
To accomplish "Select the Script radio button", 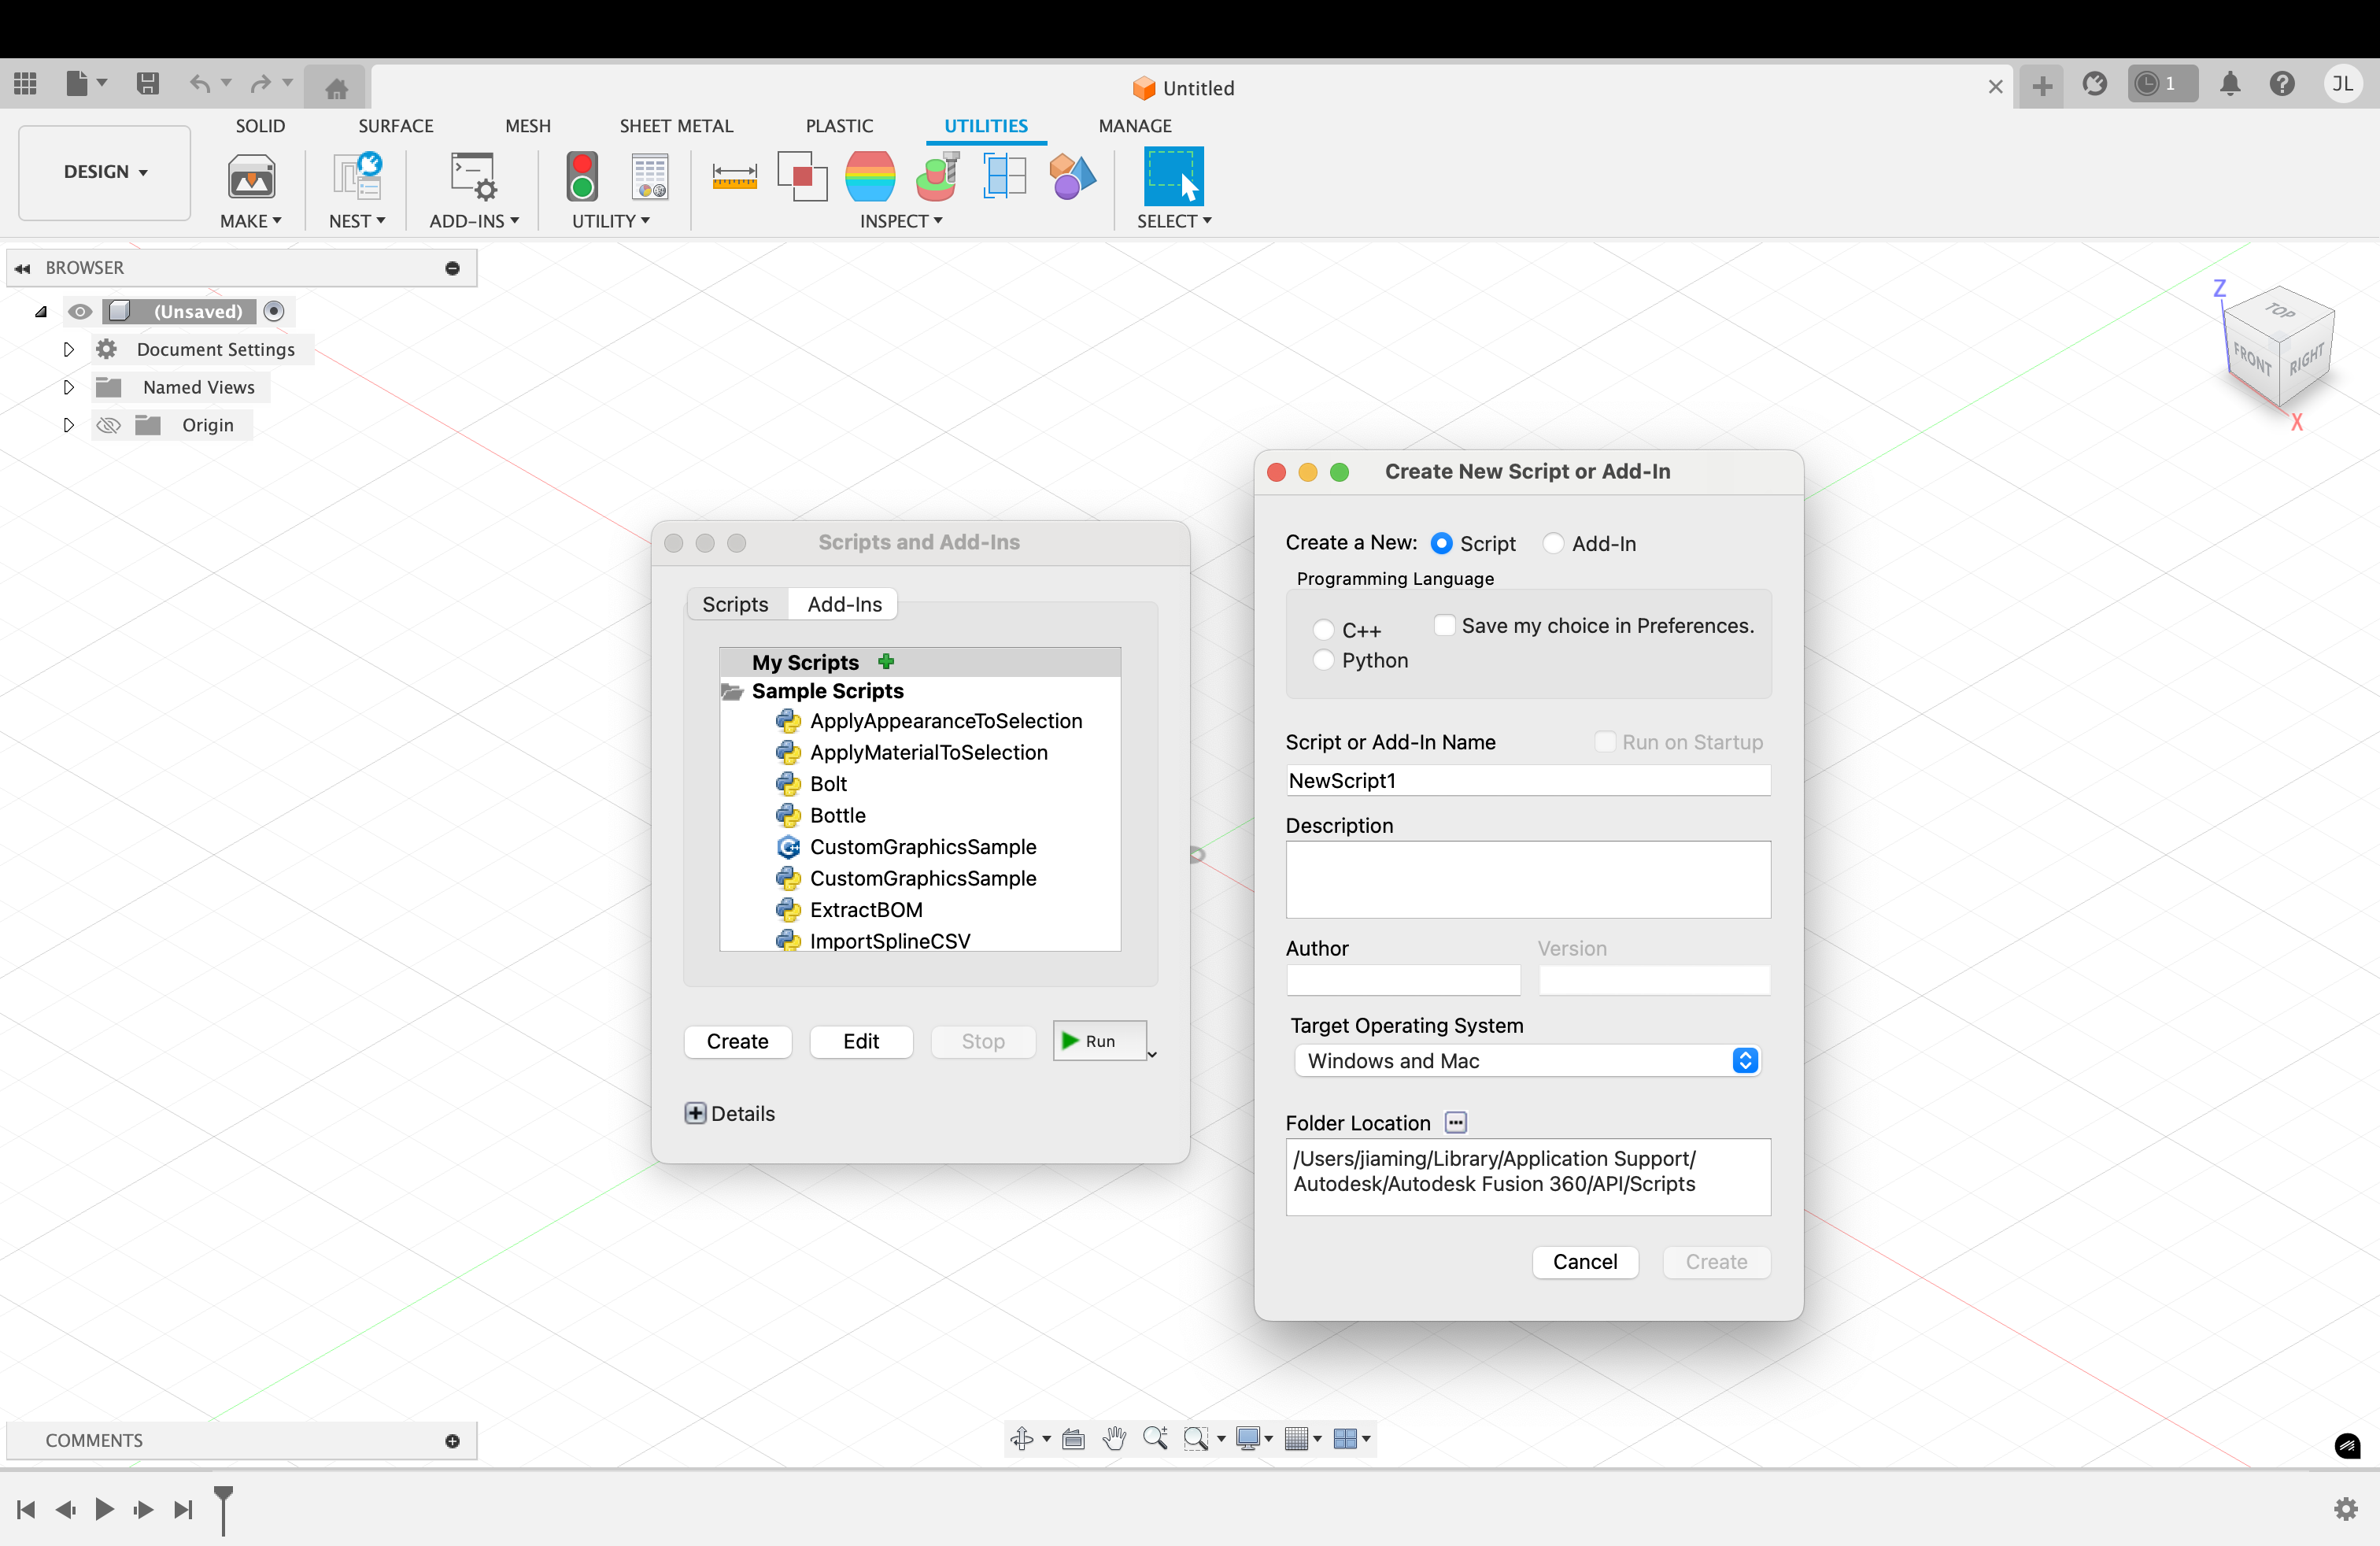I will click(1441, 543).
